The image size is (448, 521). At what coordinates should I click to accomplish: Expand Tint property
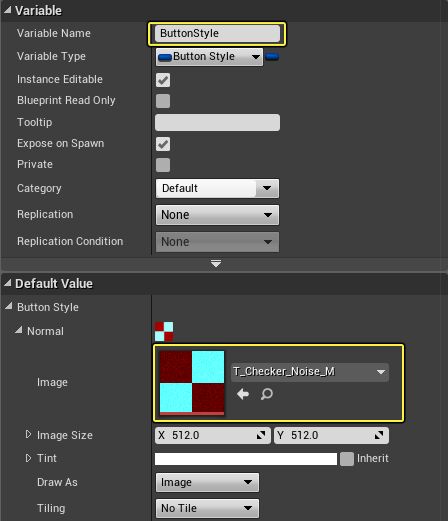29,458
